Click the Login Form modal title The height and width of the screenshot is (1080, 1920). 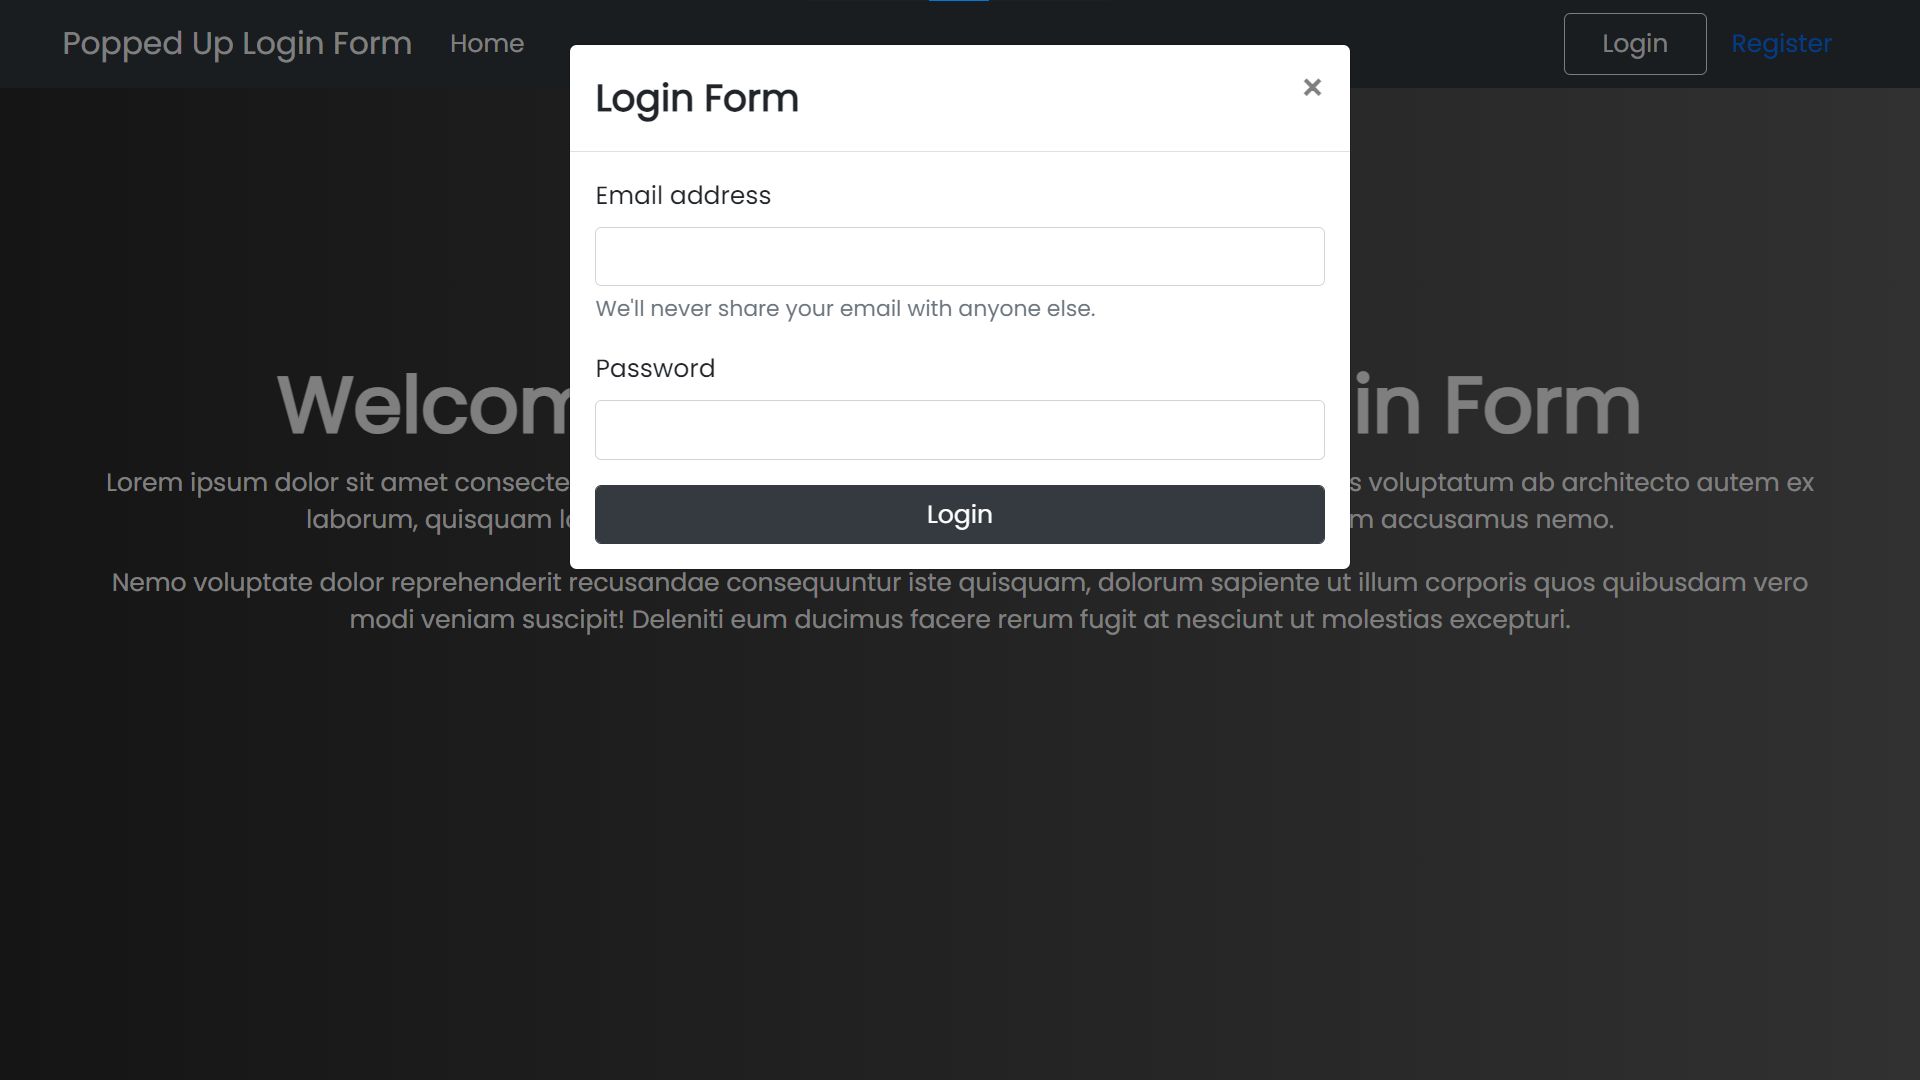pos(697,98)
